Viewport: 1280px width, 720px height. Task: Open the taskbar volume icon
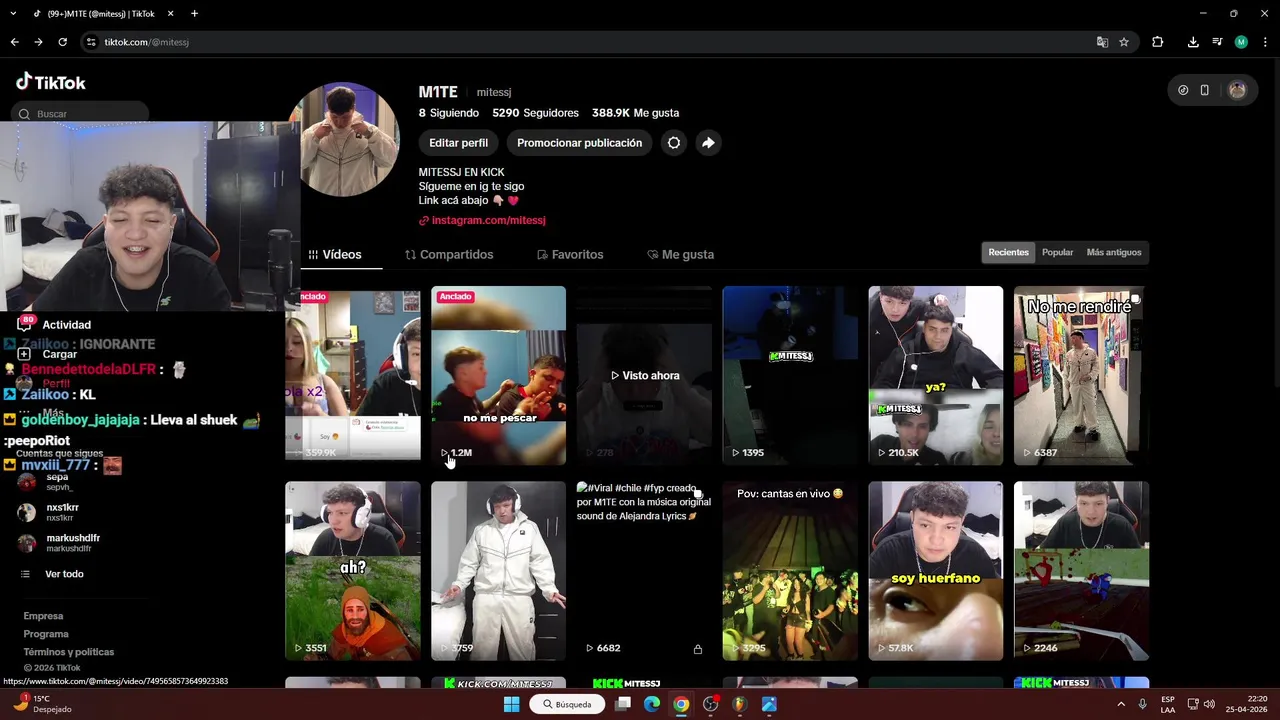tap(1209, 704)
